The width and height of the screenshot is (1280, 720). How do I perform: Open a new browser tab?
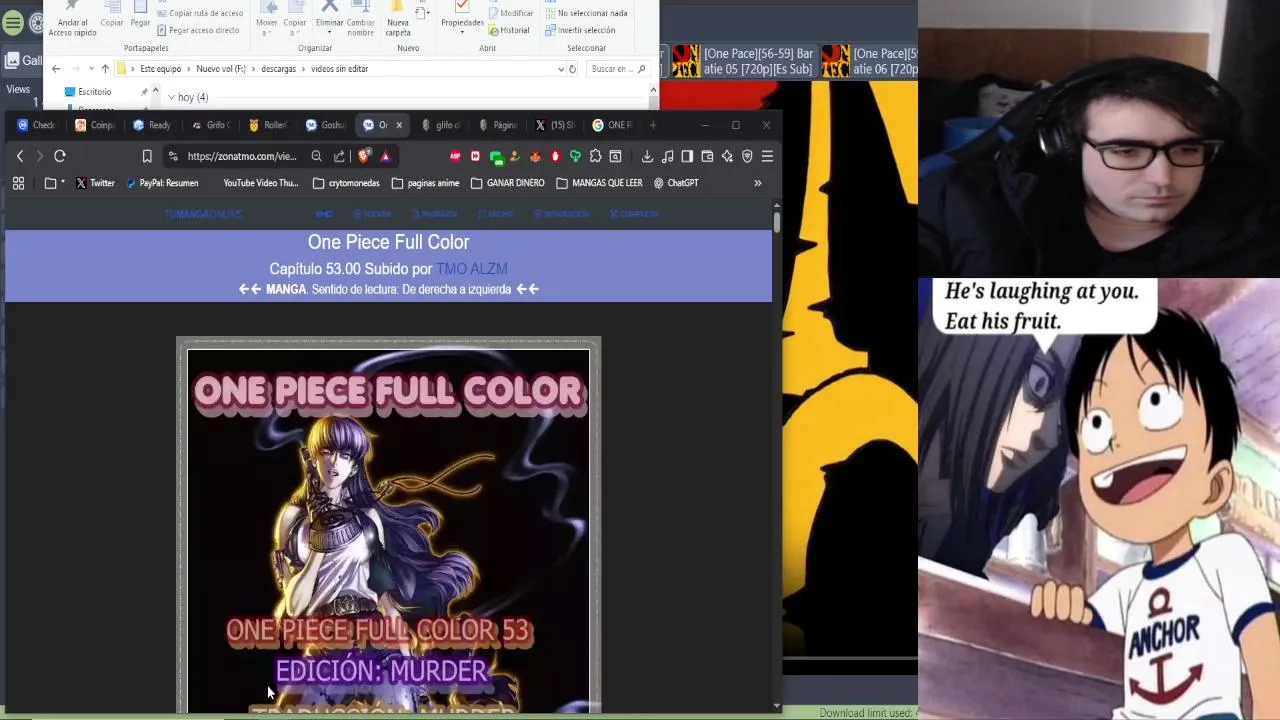tap(653, 125)
